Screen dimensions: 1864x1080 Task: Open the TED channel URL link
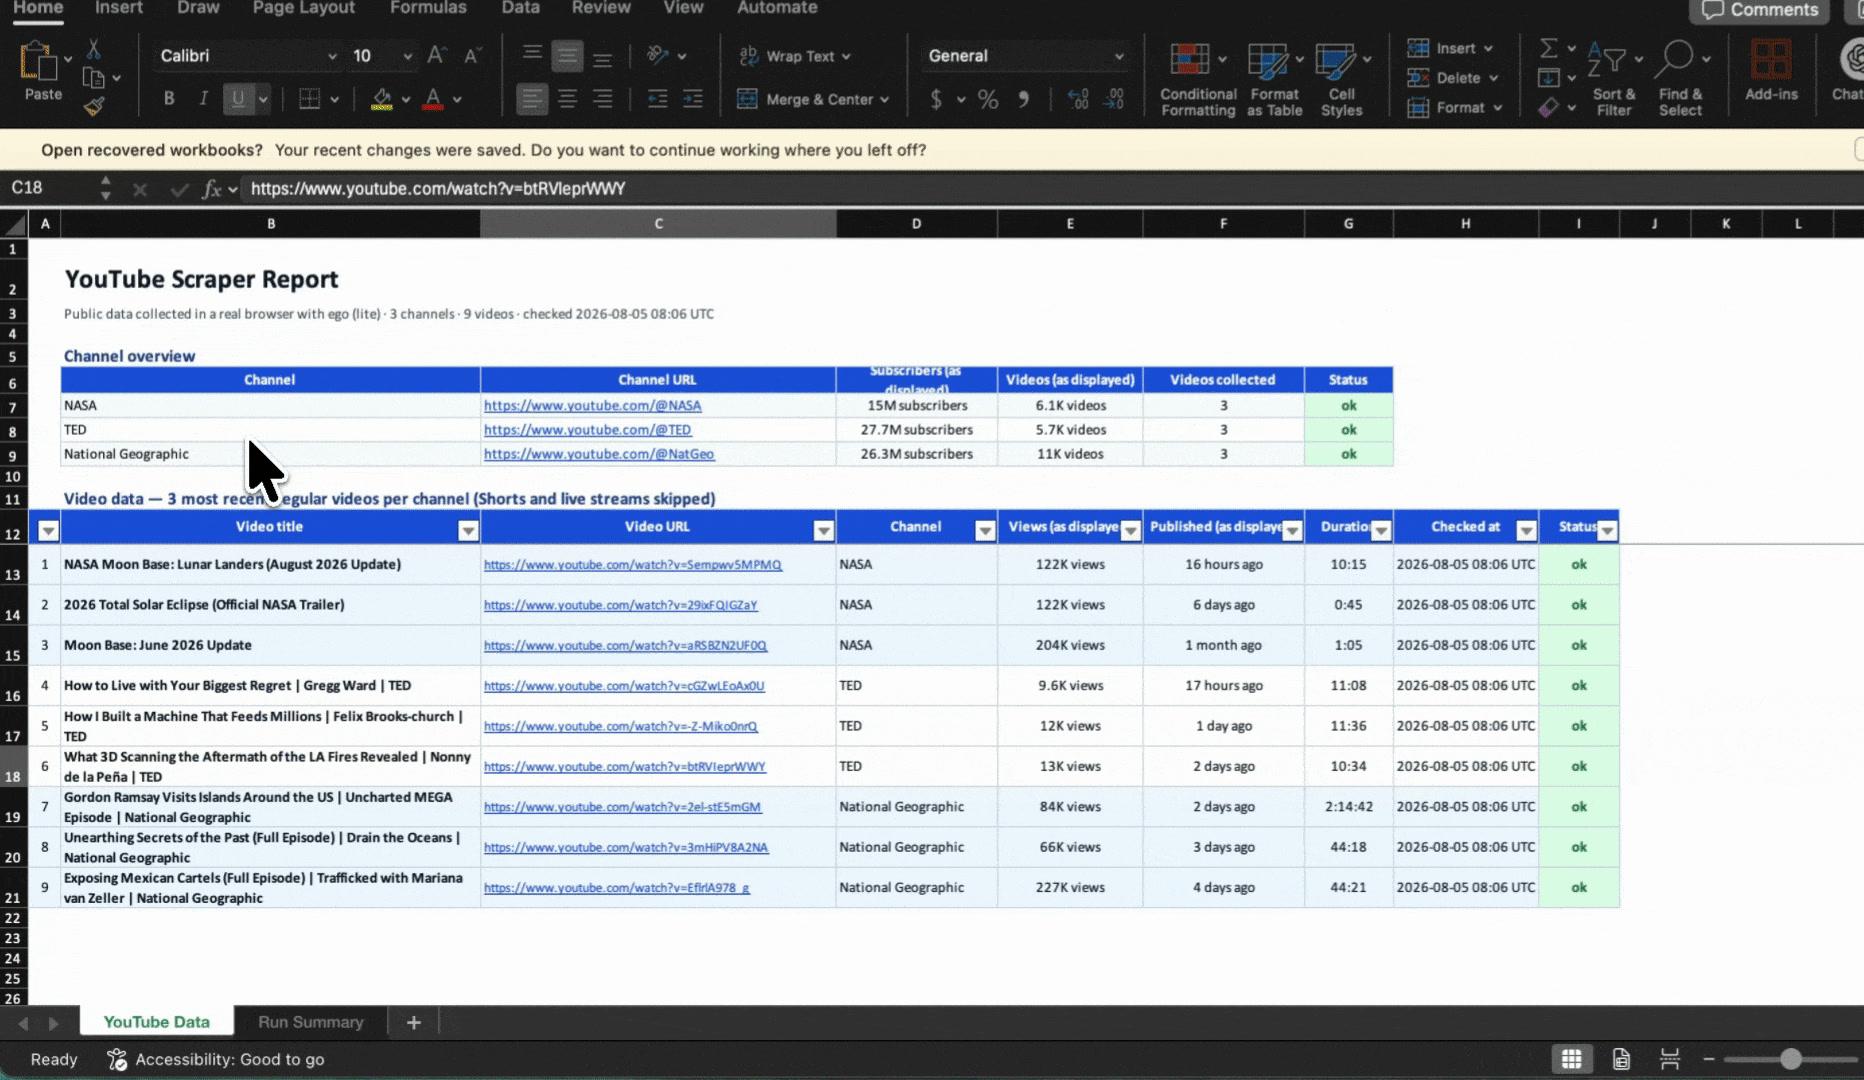587,430
